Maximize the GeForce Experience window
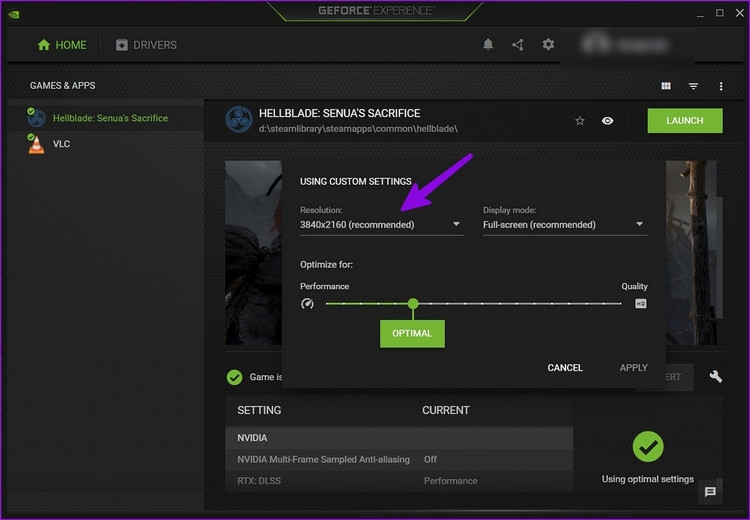The image size is (750, 520). 719,13
